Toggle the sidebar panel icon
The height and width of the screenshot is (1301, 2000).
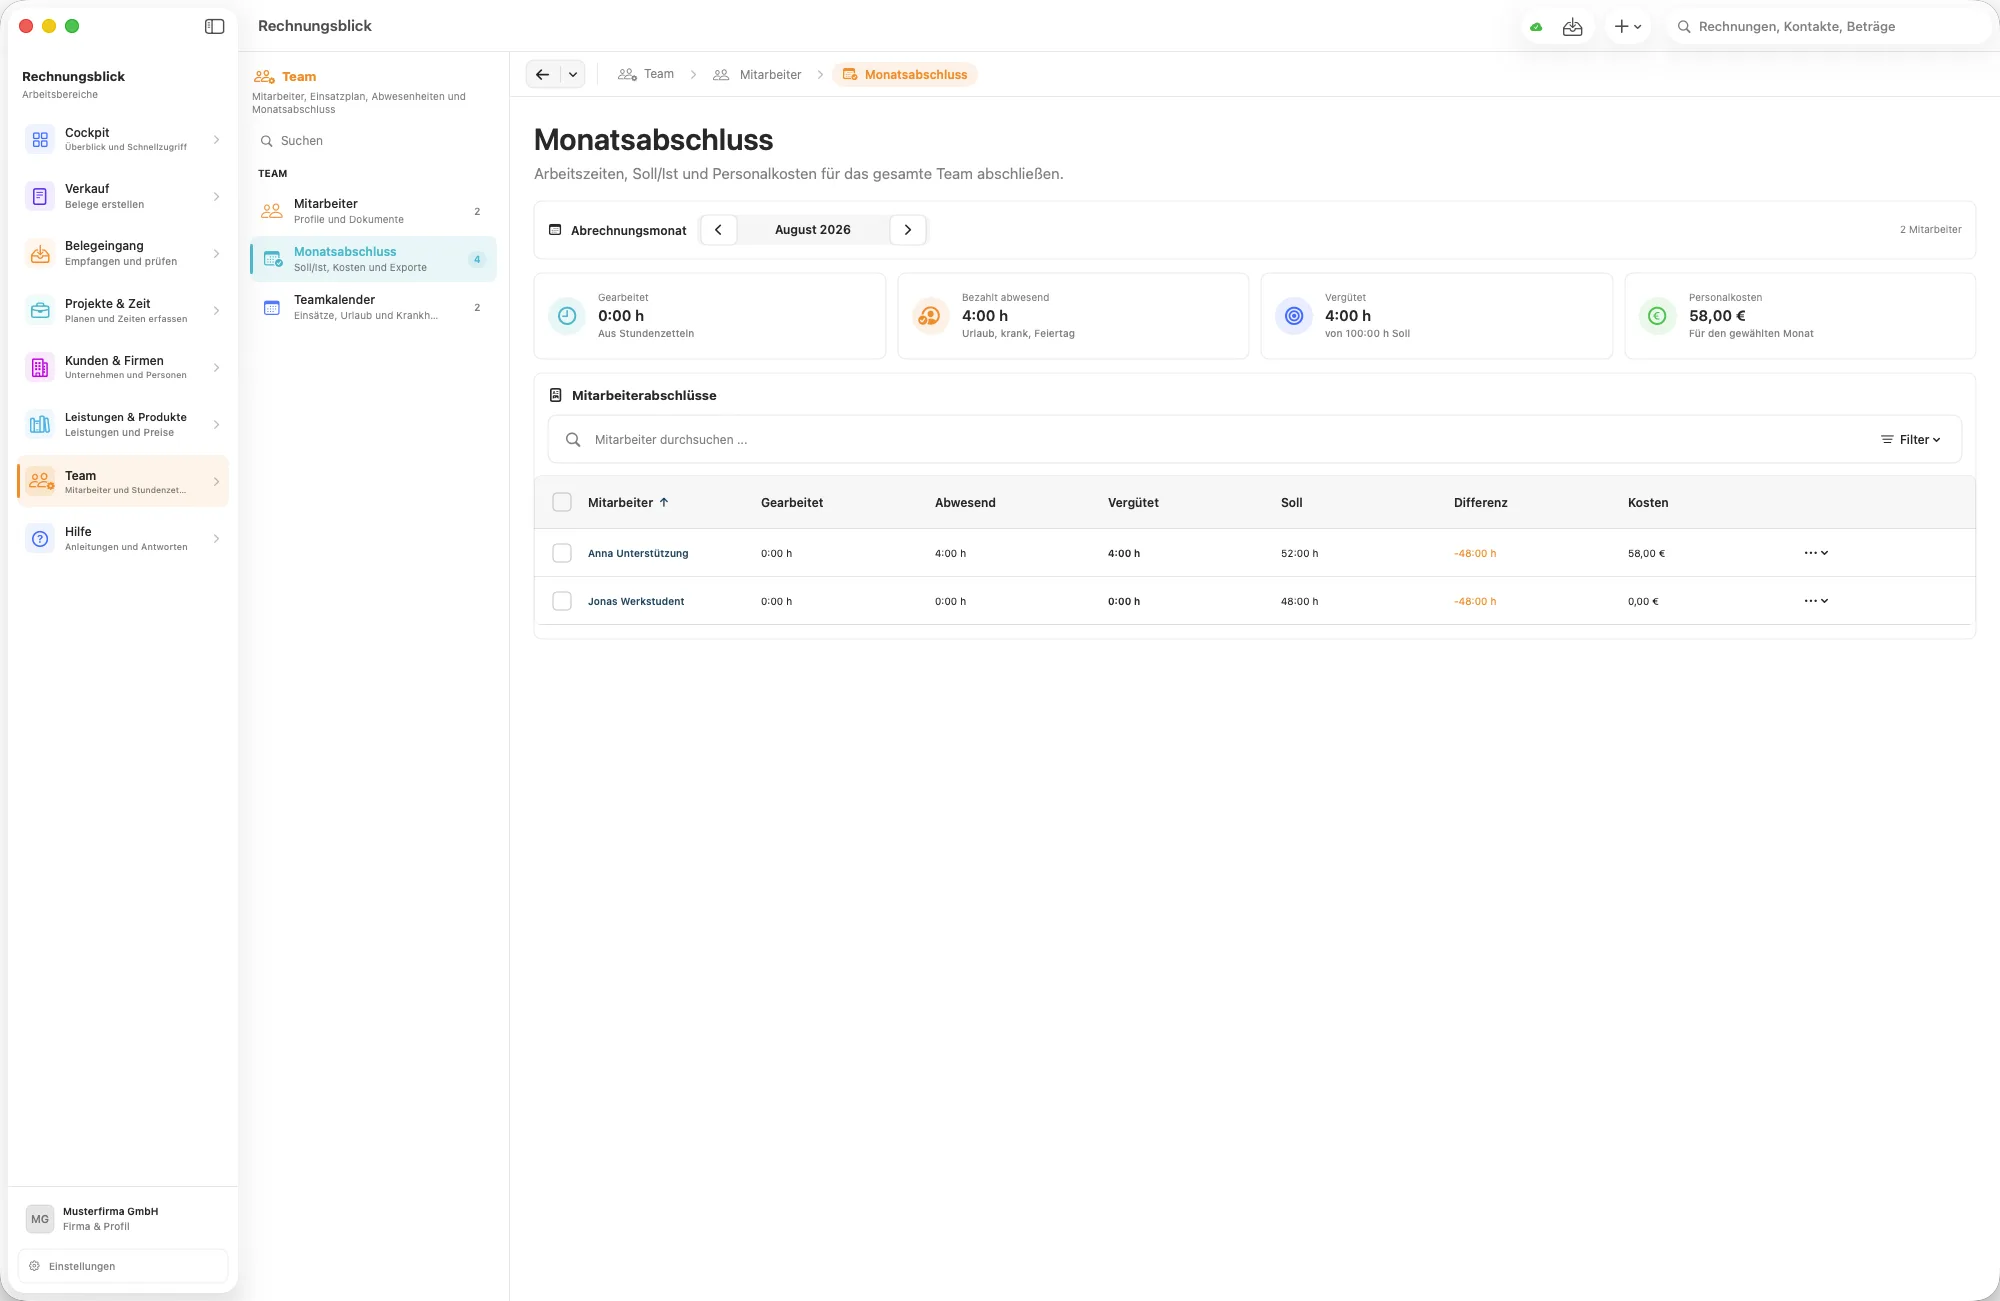click(x=214, y=26)
